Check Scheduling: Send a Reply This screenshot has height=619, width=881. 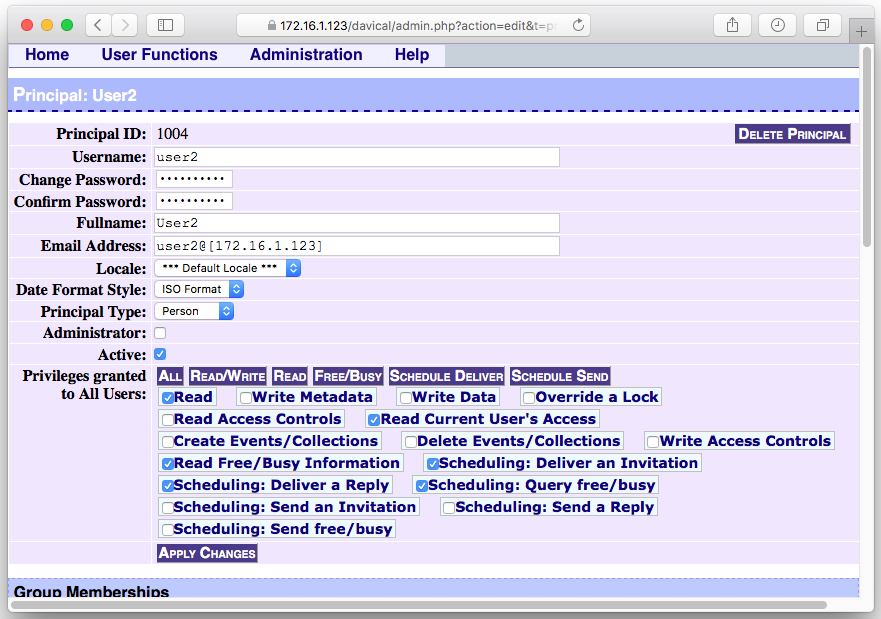(x=449, y=508)
